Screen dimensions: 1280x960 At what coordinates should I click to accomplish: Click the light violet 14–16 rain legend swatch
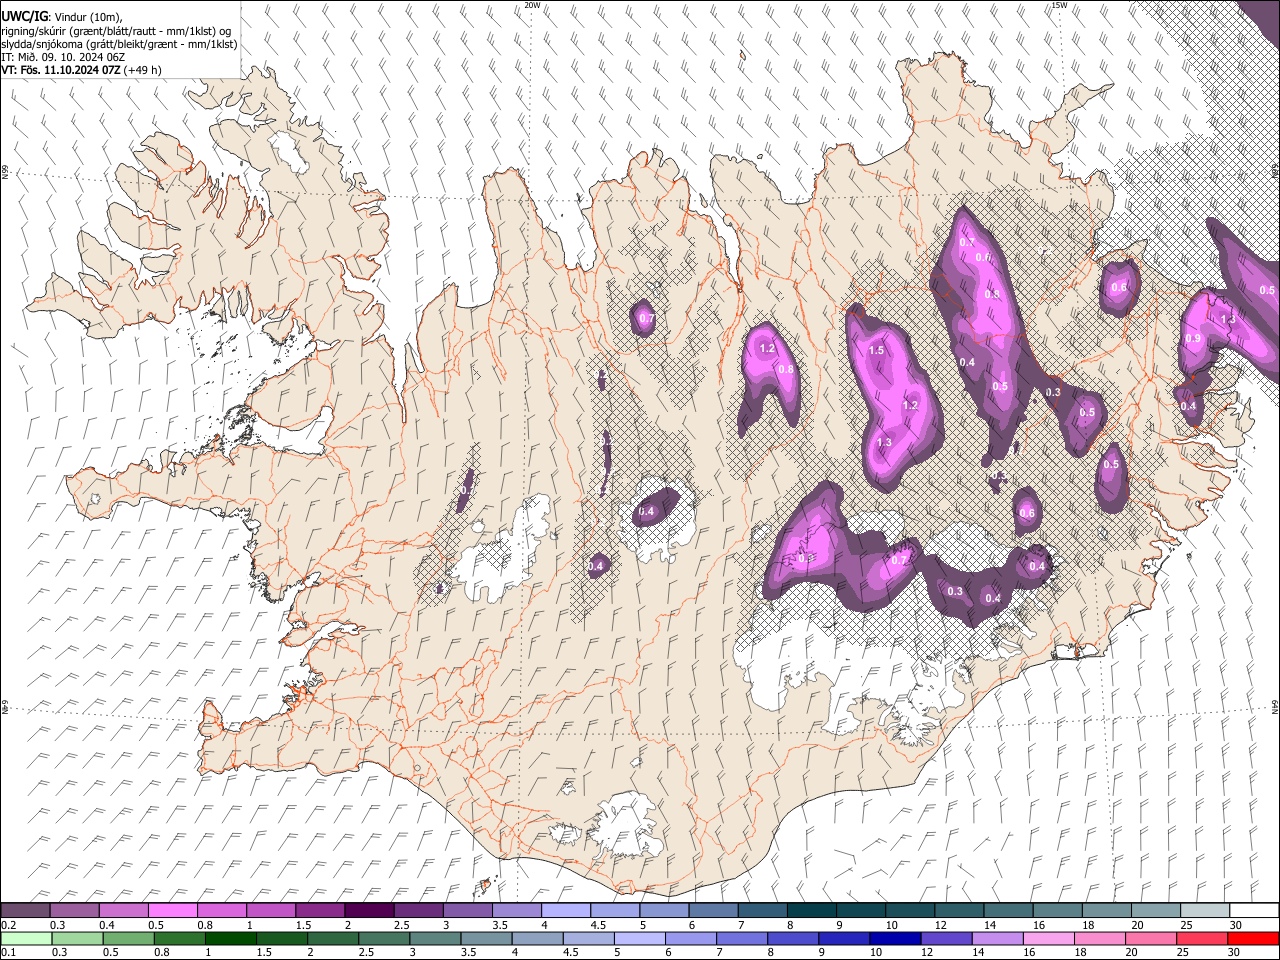tap(997, 938)
